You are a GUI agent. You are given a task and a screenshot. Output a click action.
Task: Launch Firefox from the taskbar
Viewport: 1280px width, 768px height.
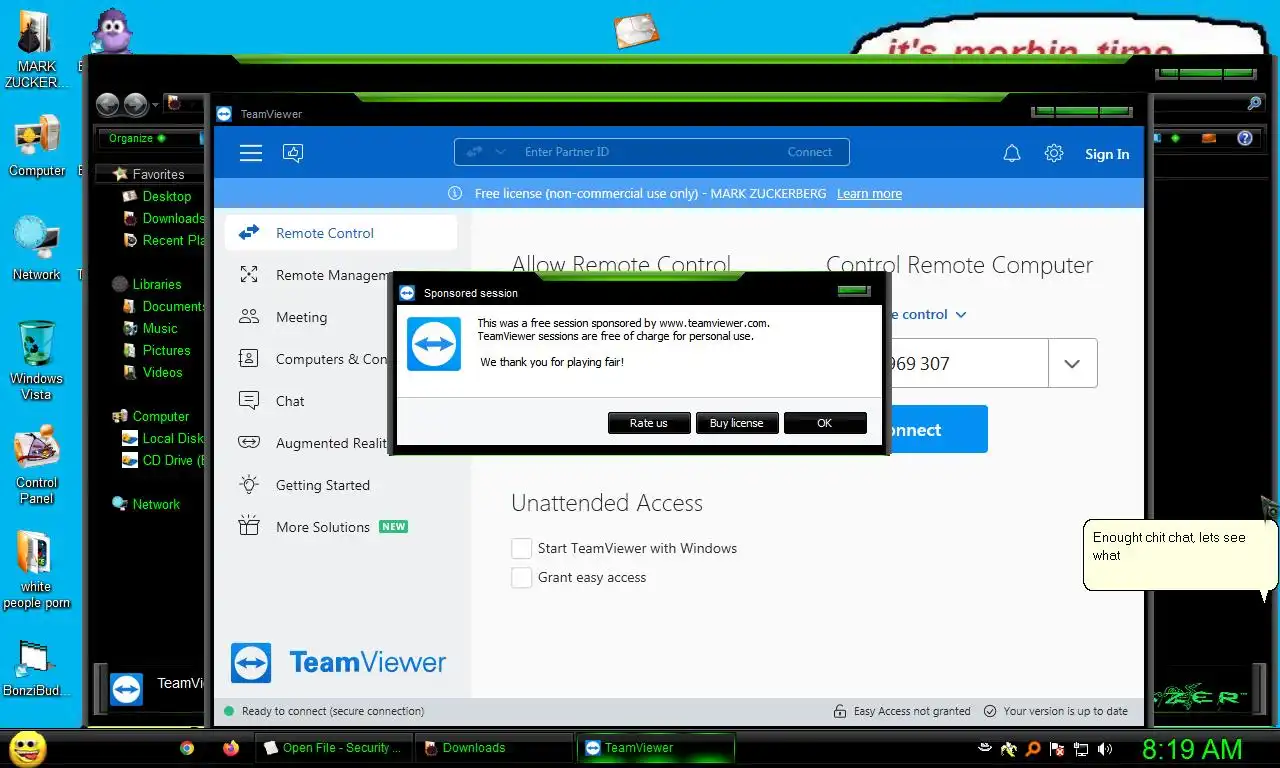point(231,747)
